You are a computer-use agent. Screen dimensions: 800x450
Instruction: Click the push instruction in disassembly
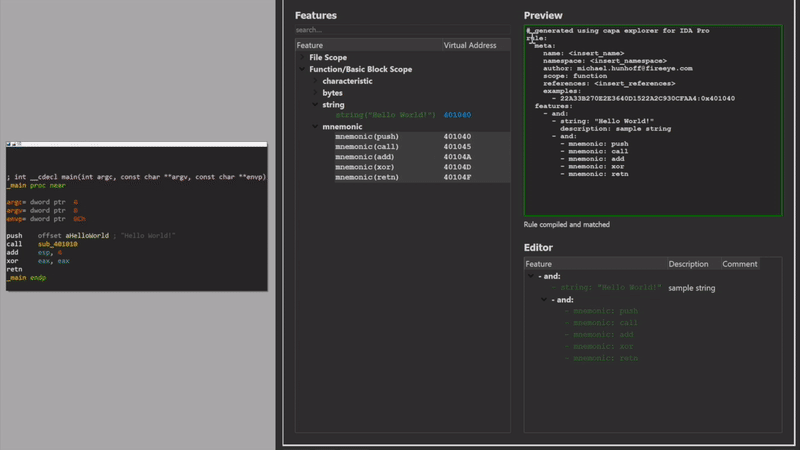[14, 236]
